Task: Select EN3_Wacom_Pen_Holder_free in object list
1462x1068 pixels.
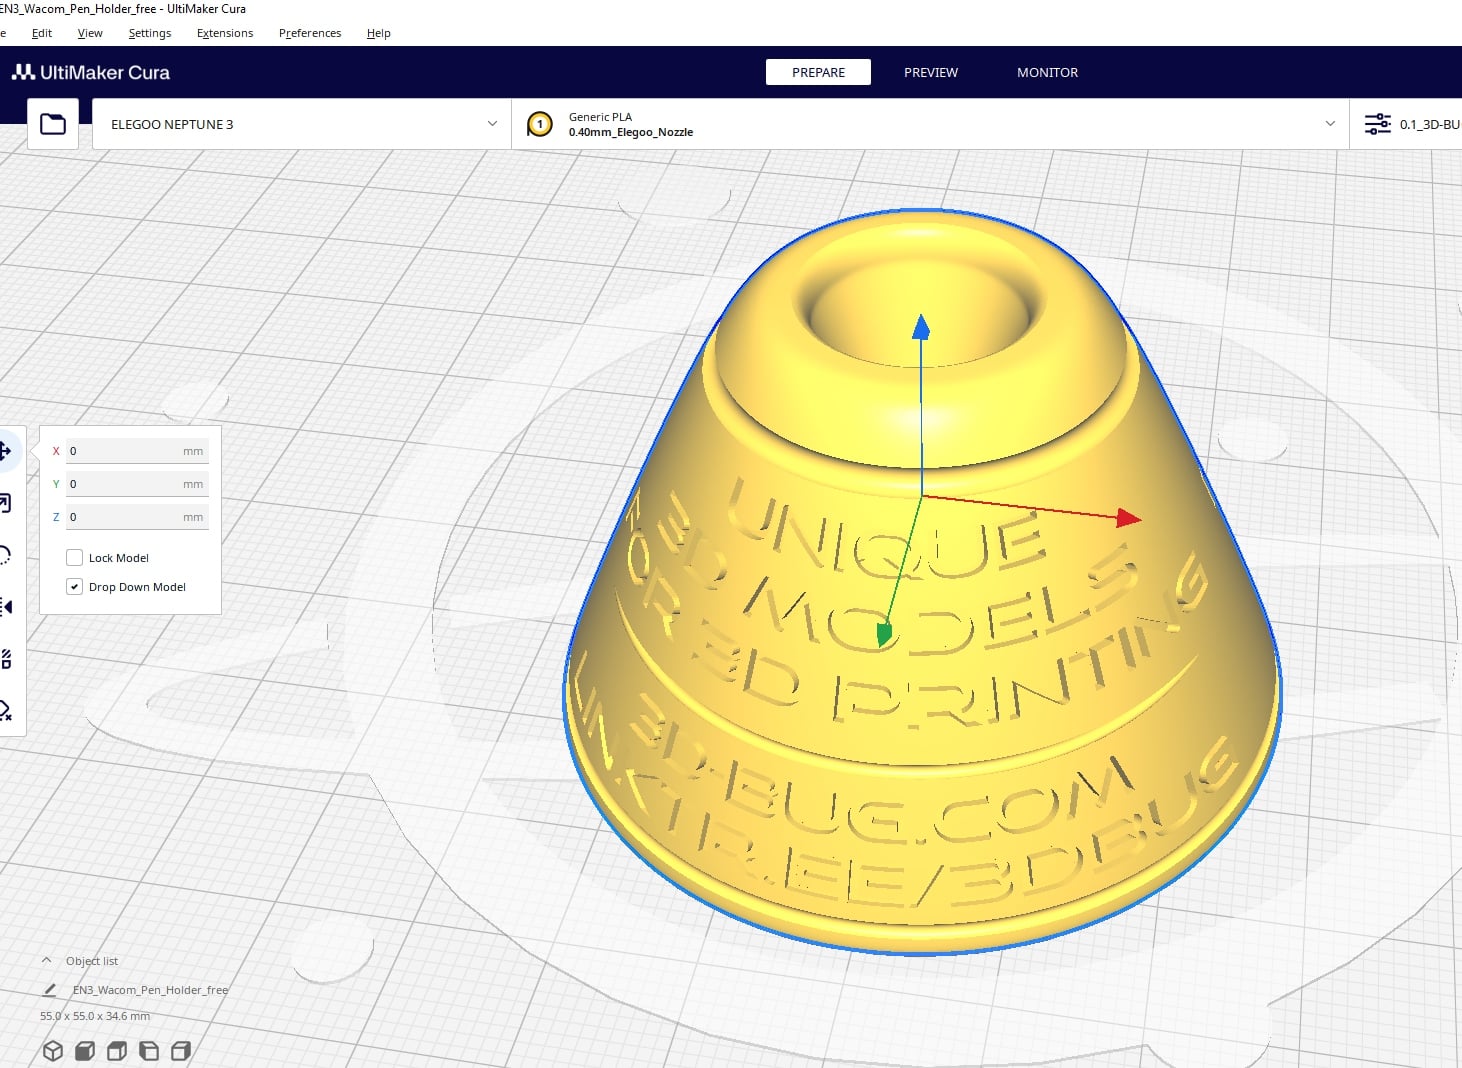Action: tap(150, 990)
